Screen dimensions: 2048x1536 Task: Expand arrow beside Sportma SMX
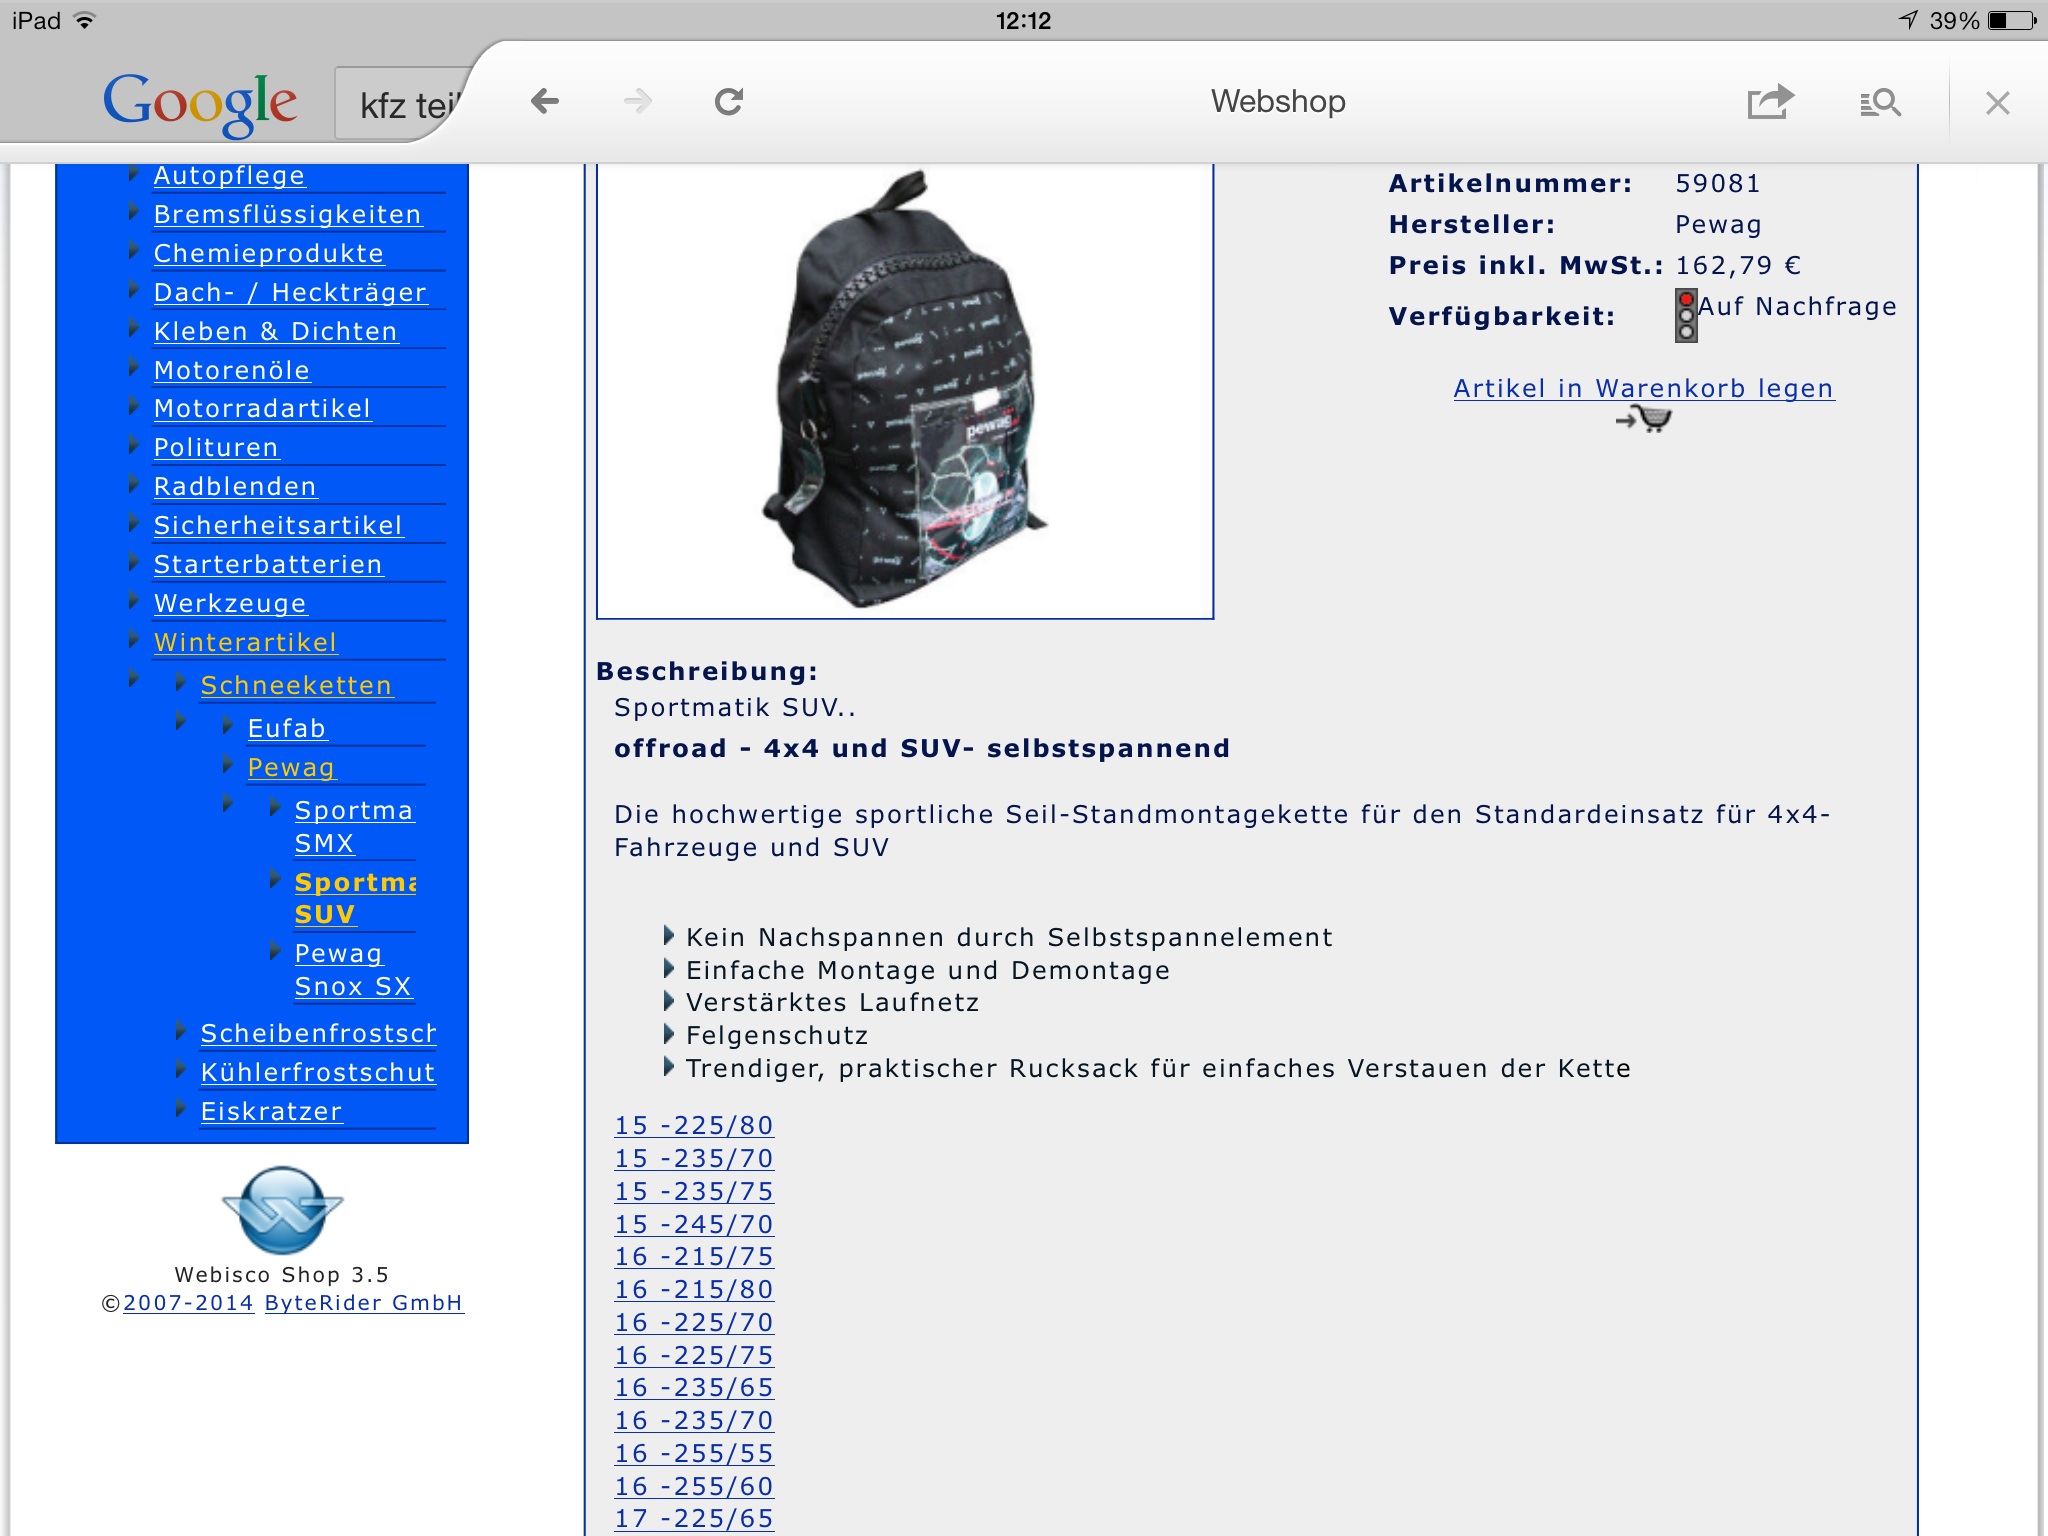pyautogui.click(x=274, y=808)
